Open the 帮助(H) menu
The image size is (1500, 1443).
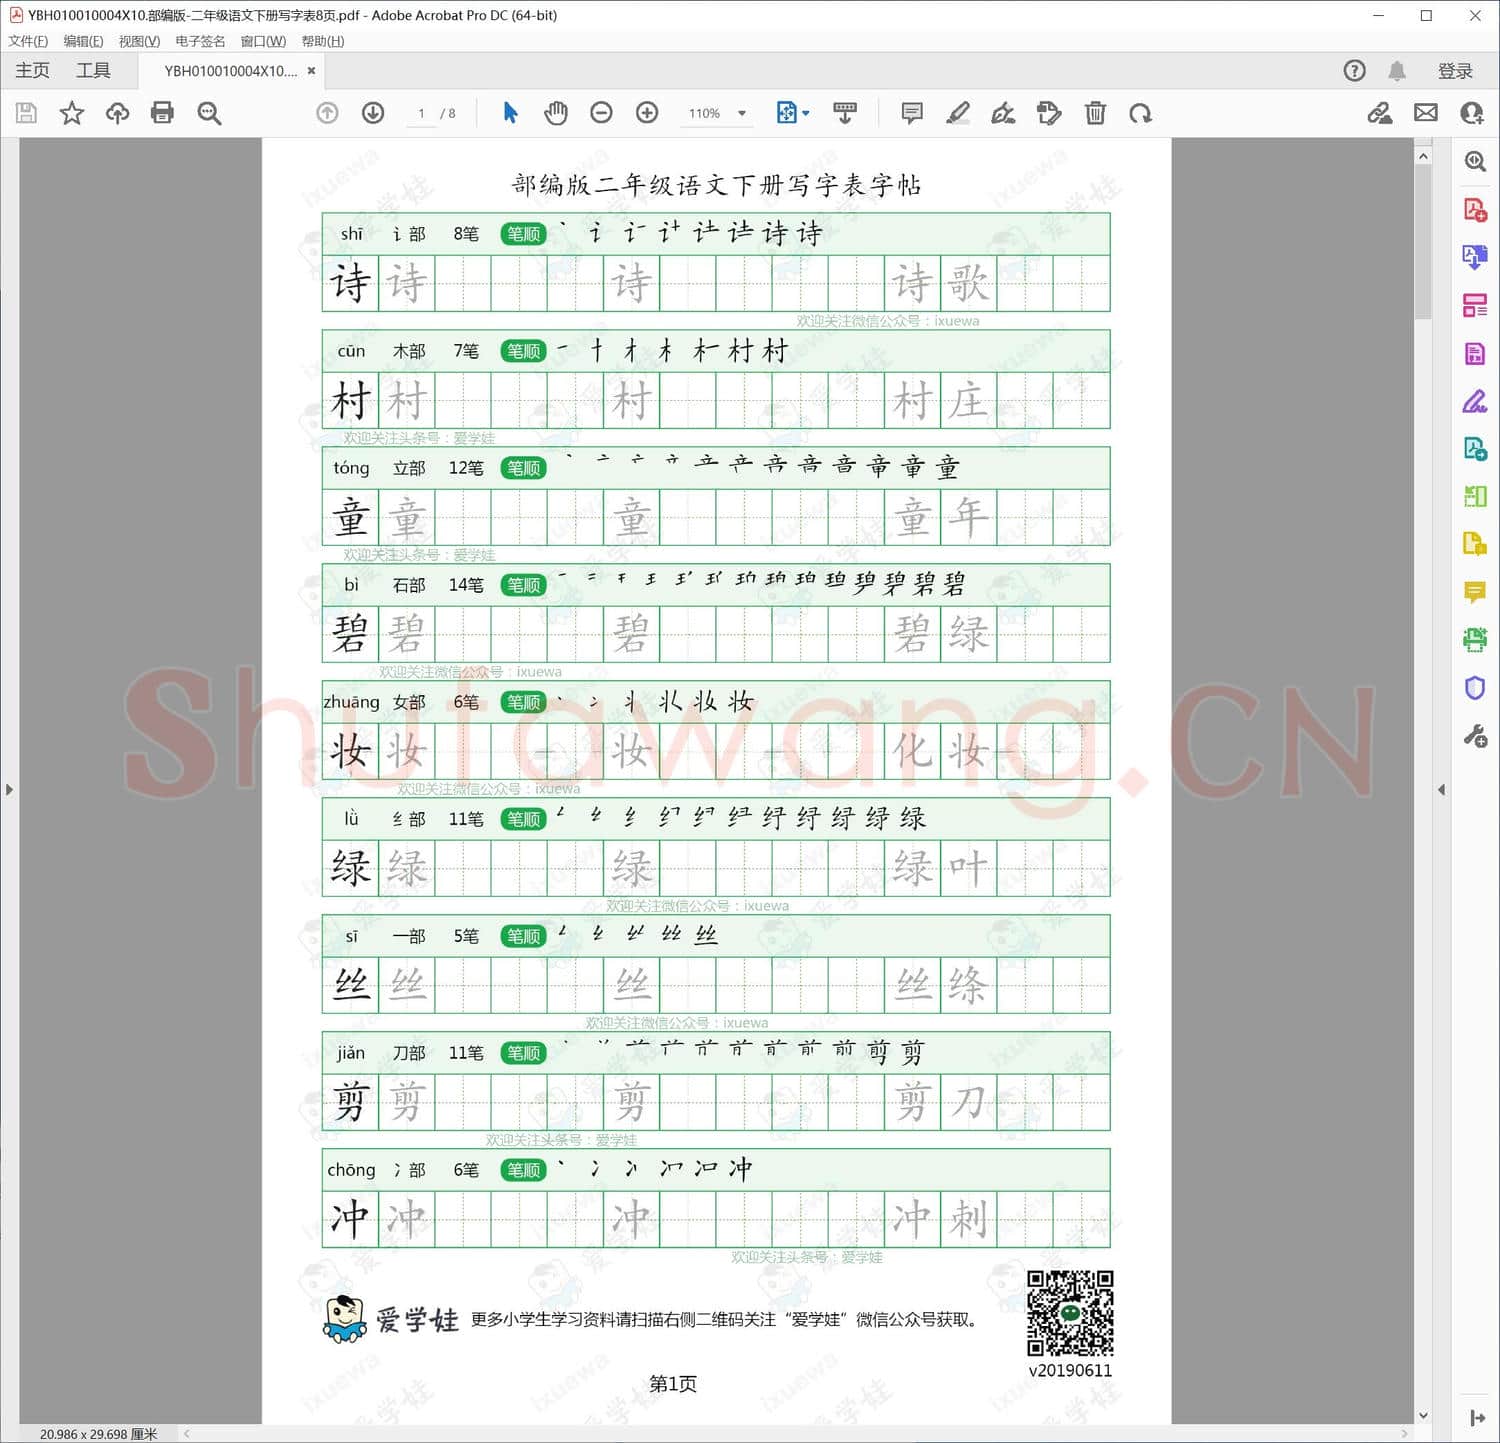point(323,41)
